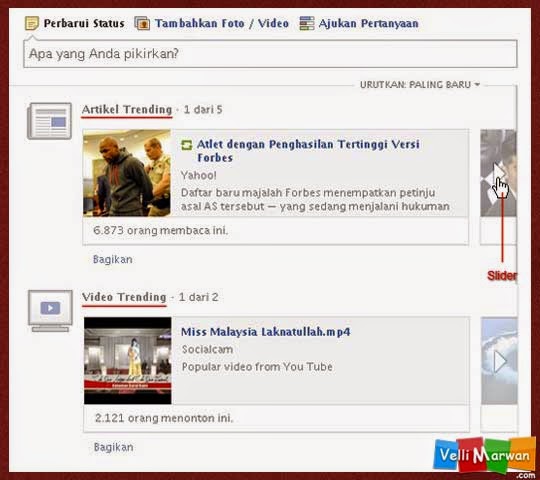
Task: Open the 'Miss Malaysia Laknatullah.mp4' video link
Action: pos(266,332)
